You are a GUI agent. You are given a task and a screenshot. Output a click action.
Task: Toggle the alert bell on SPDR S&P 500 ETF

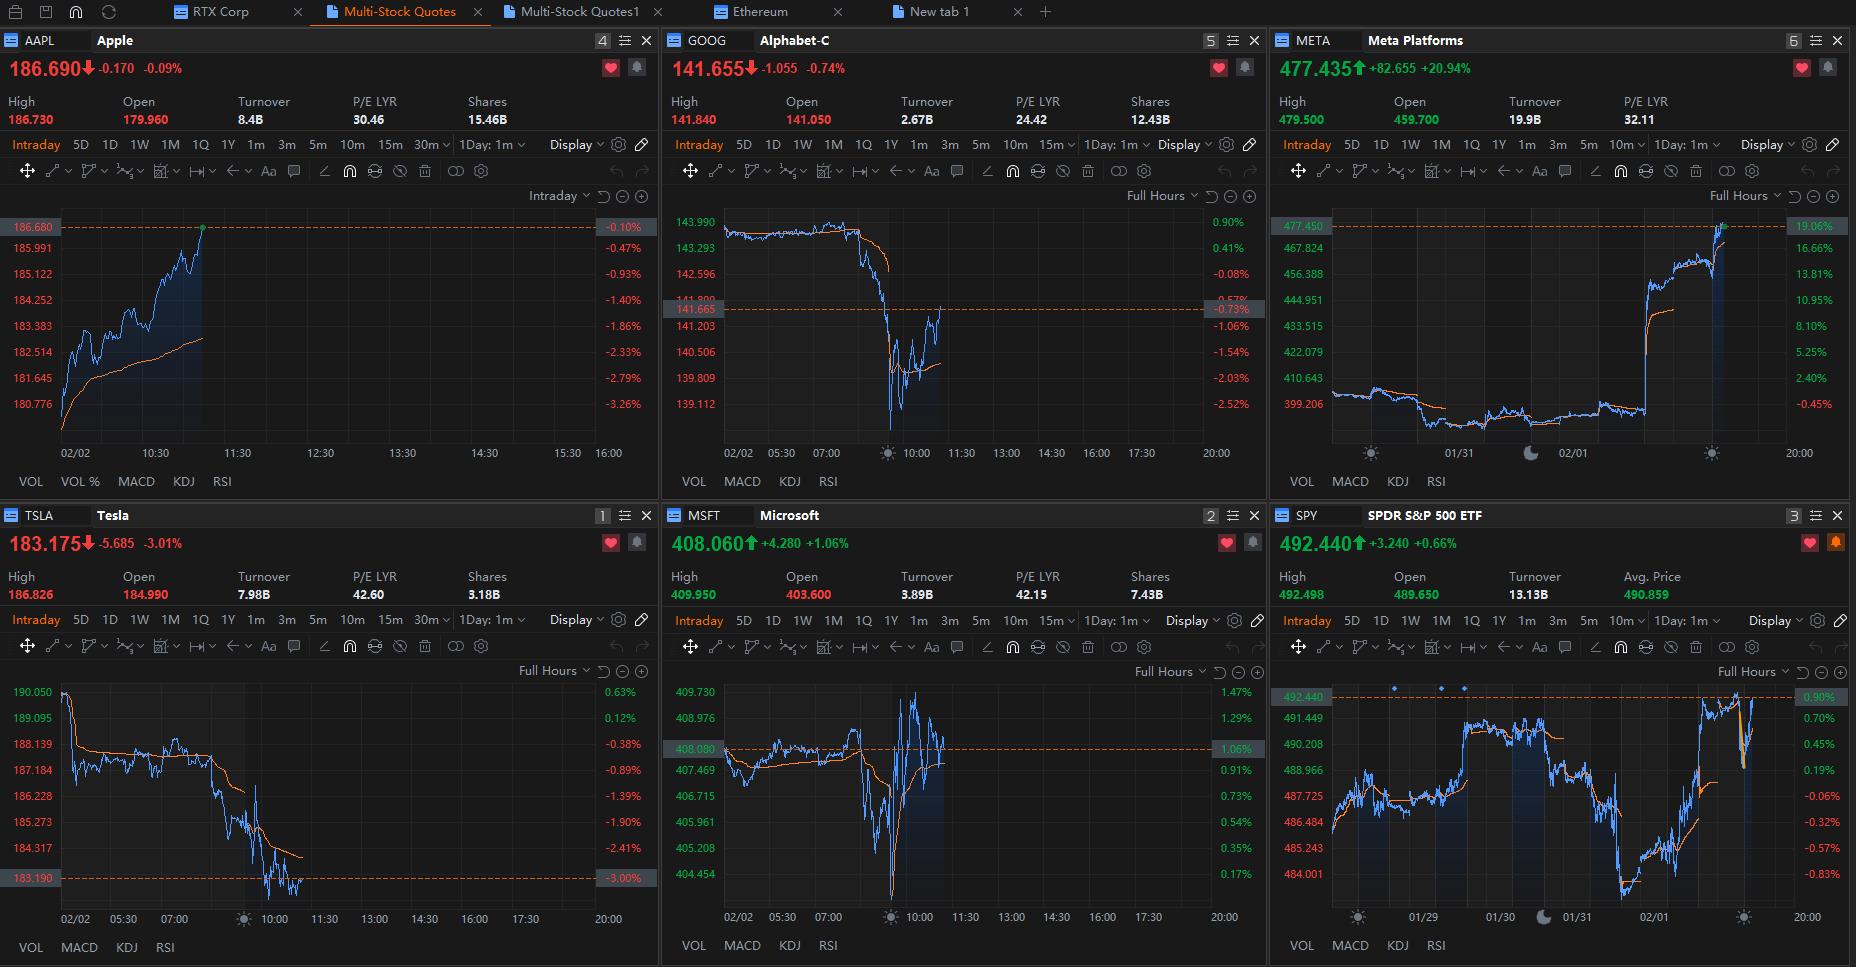[x=1836, y=543]
